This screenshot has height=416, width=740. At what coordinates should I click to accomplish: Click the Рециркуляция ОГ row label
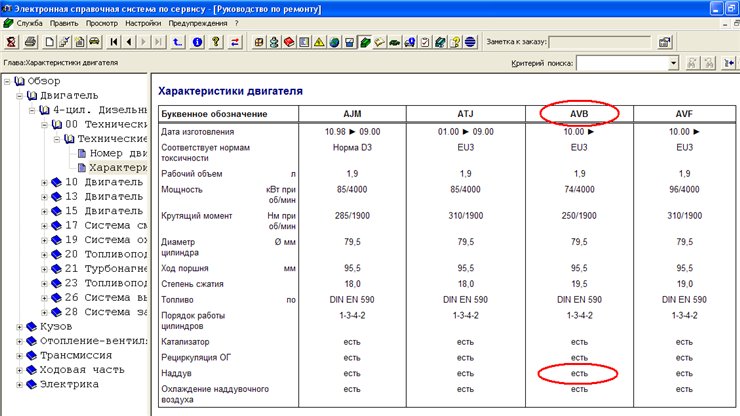pos(196,357)
